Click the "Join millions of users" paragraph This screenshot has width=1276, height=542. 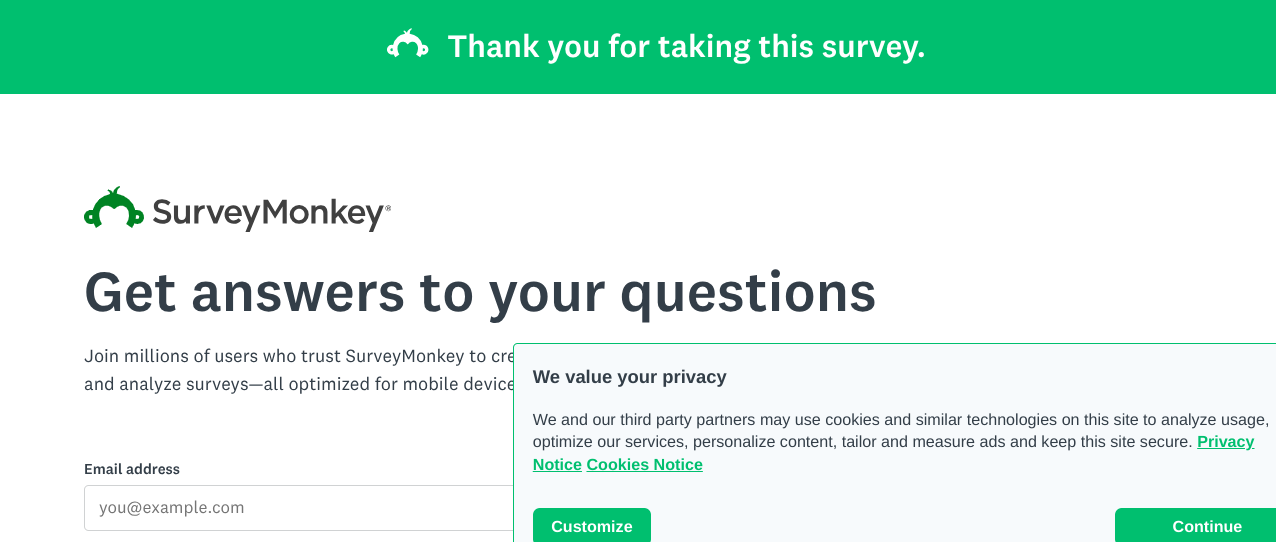[x=298, y=356]
